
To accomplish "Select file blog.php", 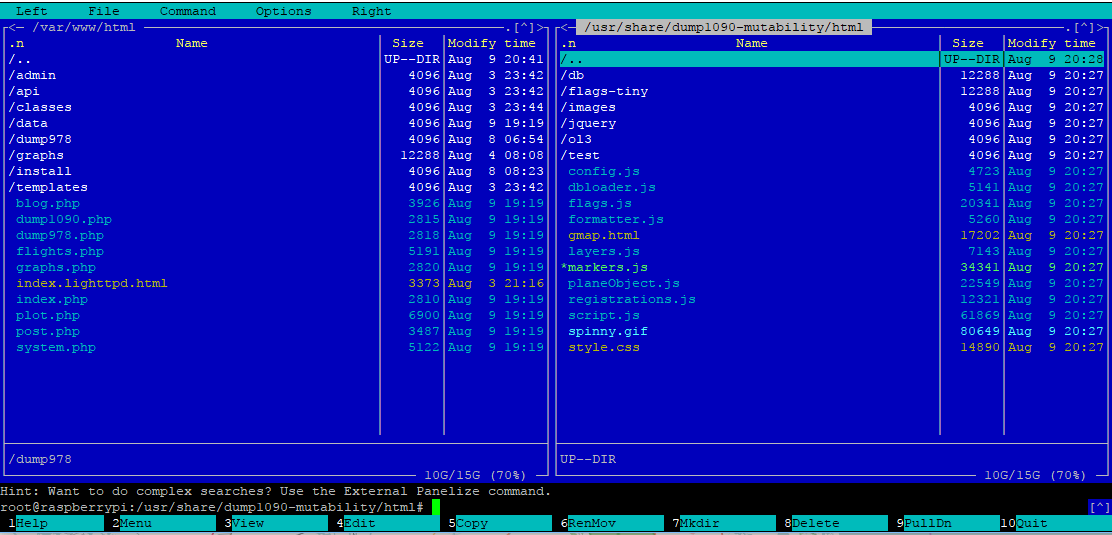I will pyautogui.click(x=276, y=204).
